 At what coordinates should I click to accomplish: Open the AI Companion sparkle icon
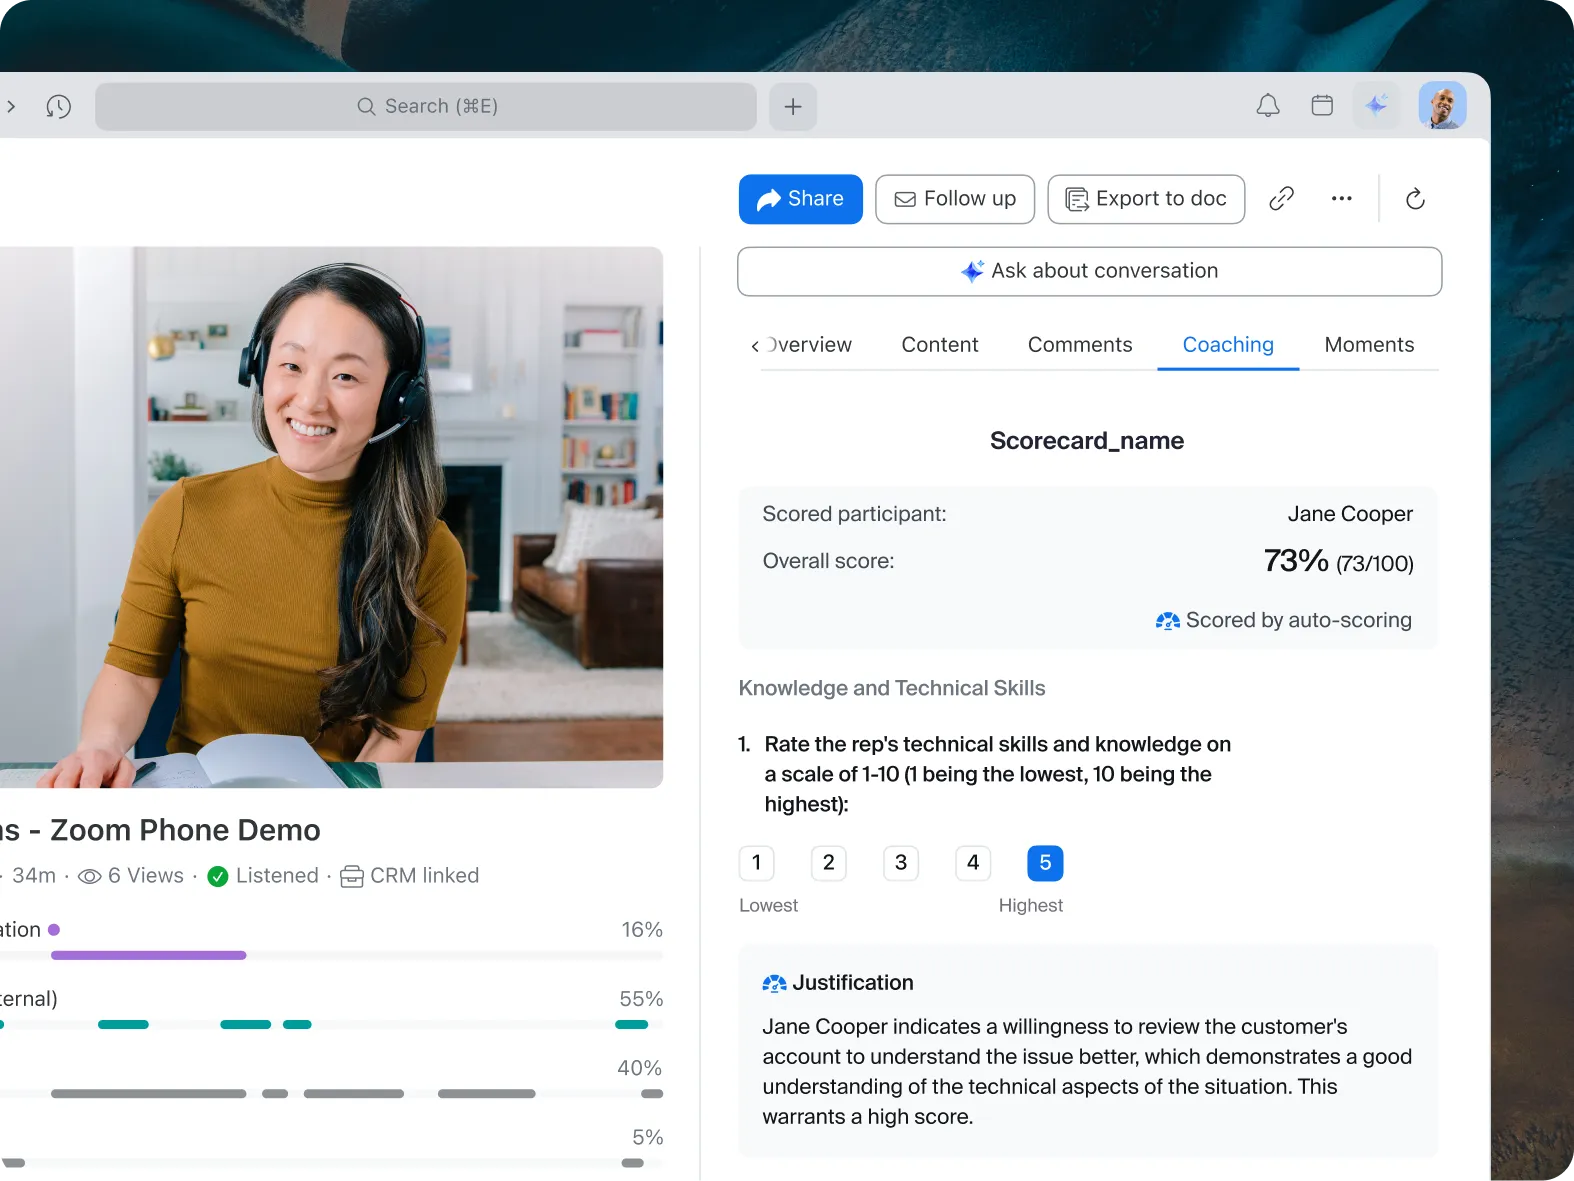(x=1377, y=105)
